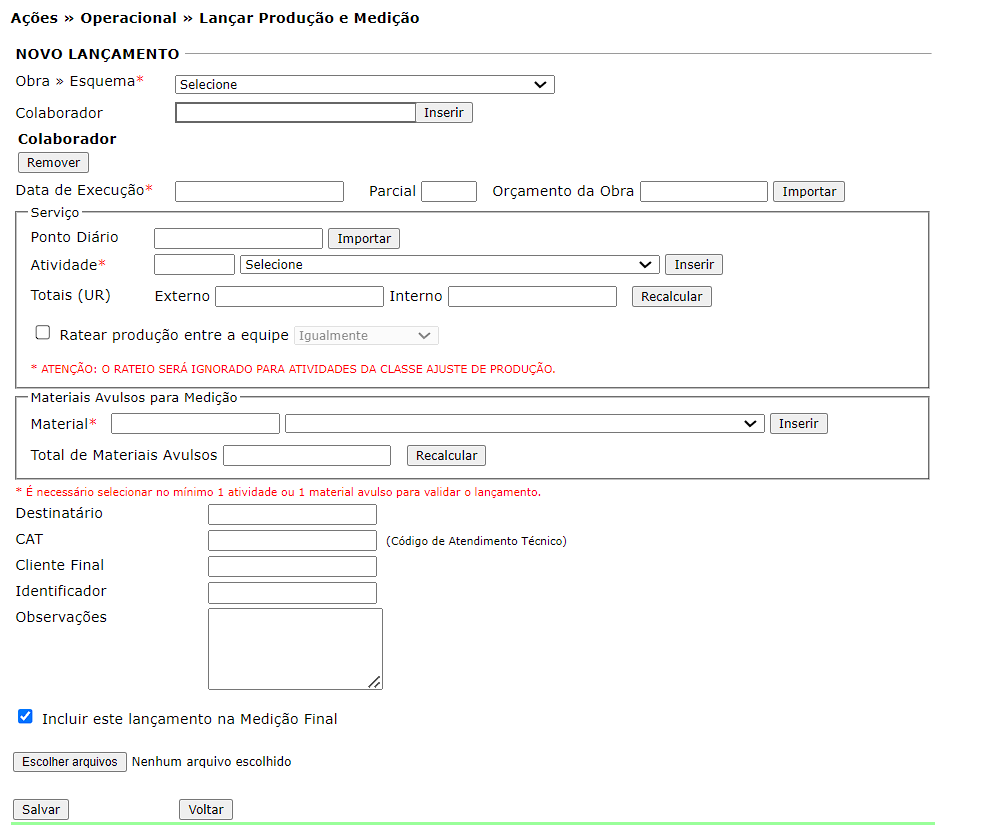
Task: Recalcular the Total de Materiais Avulsos
Action: [446, 456]
